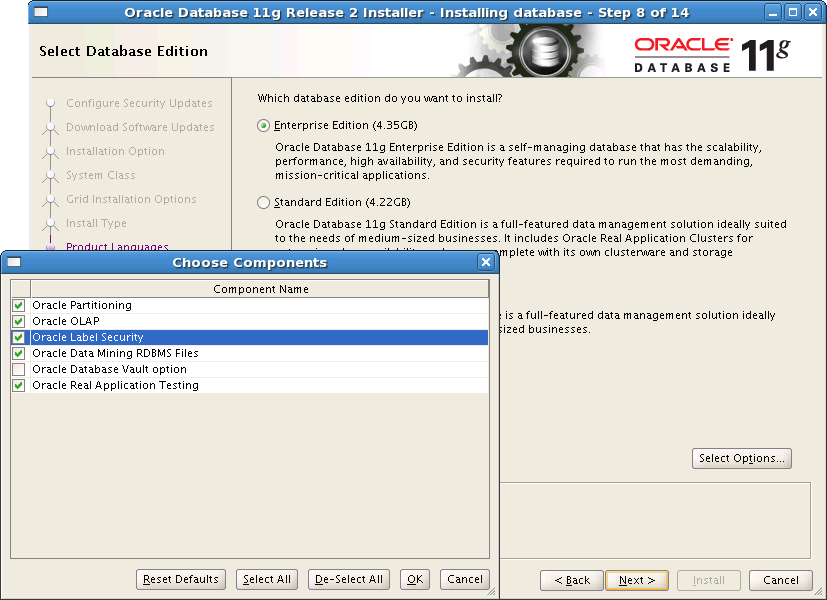Click the Component Name column header
The height and width of the screenshot is (600, 827).
[260, 289]
